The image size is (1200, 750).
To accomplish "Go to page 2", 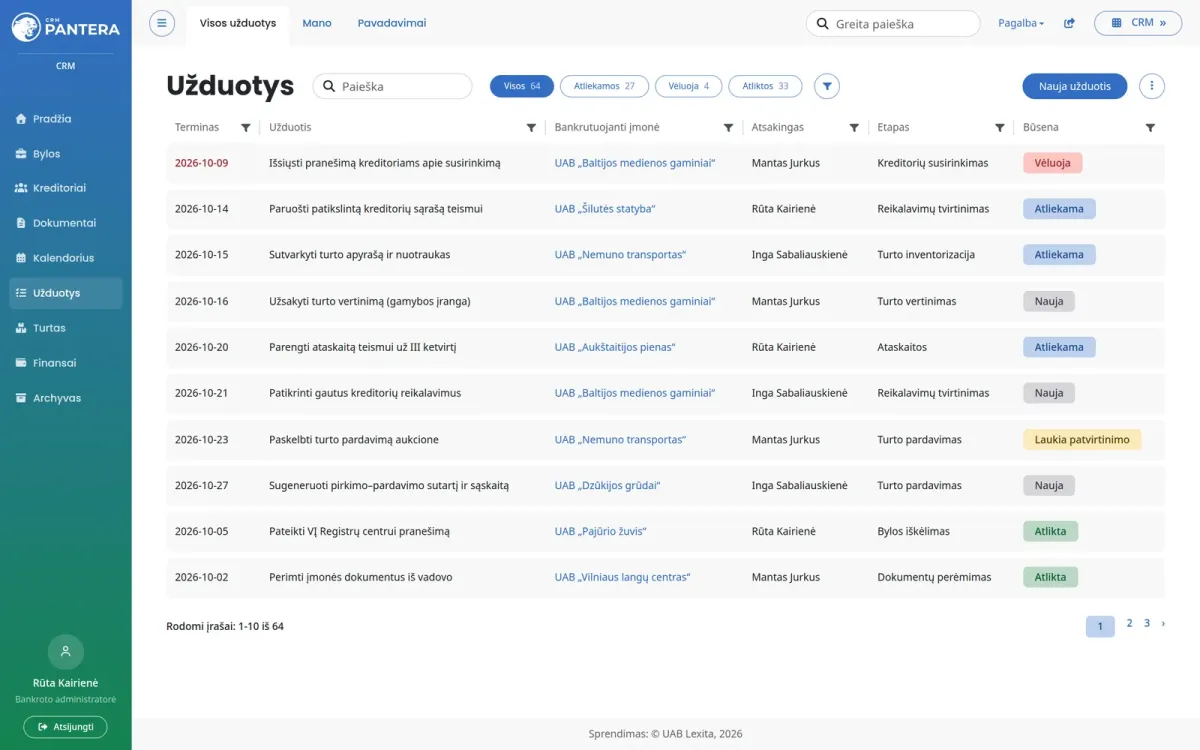I will point(1129,623).
